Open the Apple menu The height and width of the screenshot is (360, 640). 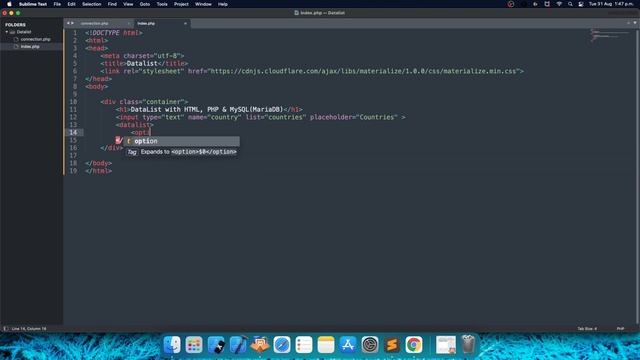9,4
